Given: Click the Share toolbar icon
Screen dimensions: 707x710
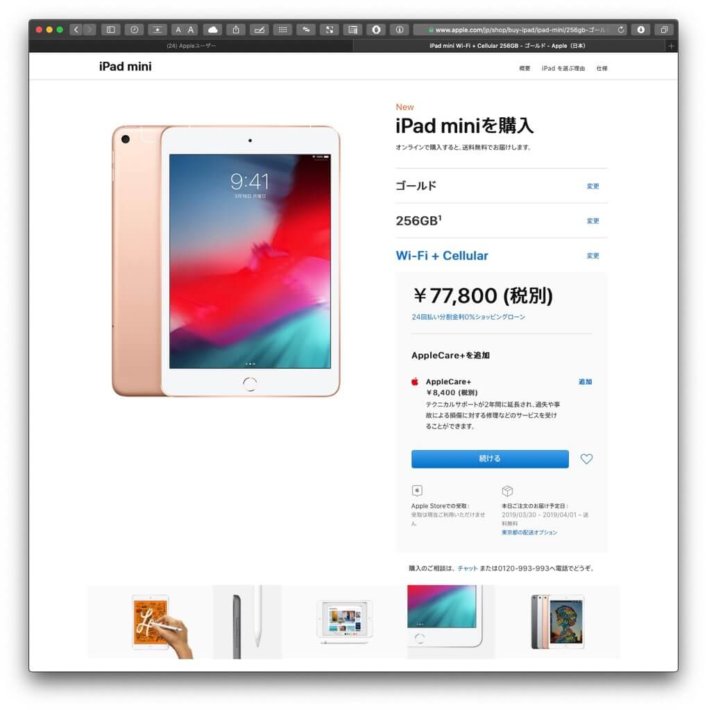Looking at the screenshot, I should [236, 30].
